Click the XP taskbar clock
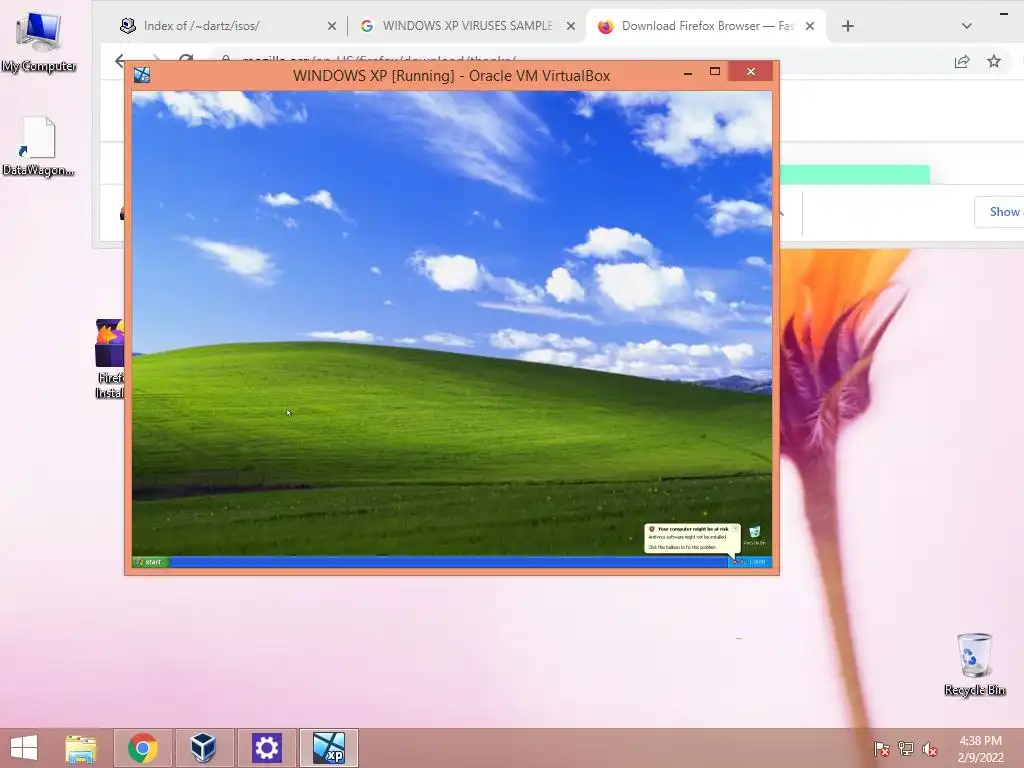This screenshot has width=1024, height=768. click(x=757, y=562)
